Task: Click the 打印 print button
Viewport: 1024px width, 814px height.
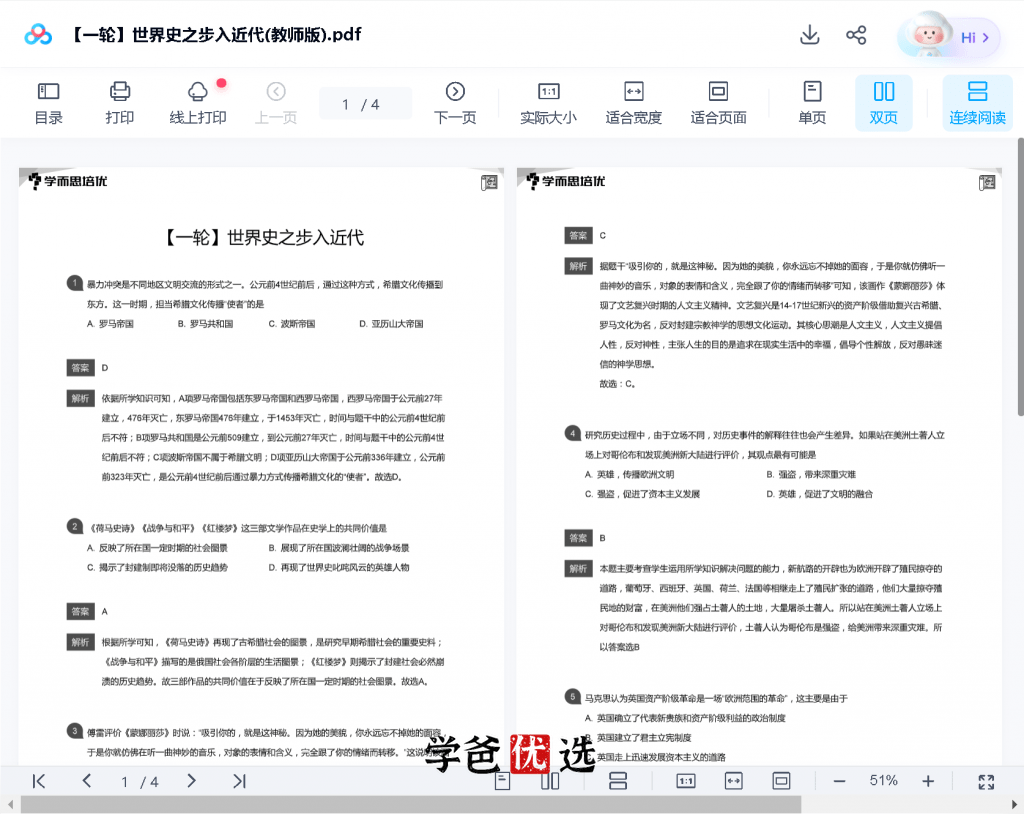Action: (x=120, y=103)
